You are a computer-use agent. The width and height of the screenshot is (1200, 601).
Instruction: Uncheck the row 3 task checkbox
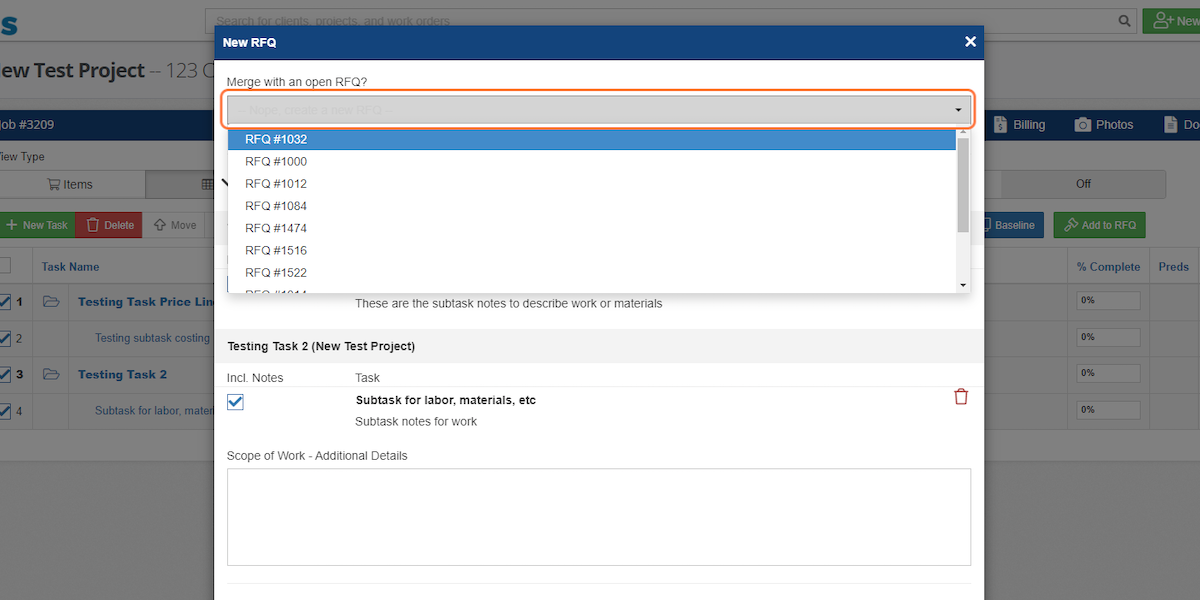point(5,375)
